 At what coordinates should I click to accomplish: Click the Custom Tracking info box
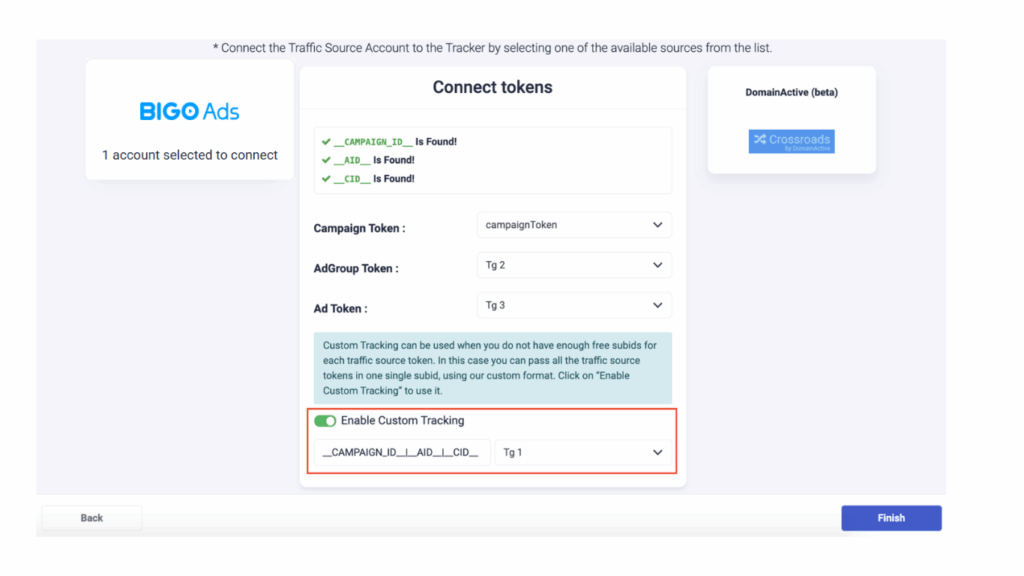click(492, 368)
